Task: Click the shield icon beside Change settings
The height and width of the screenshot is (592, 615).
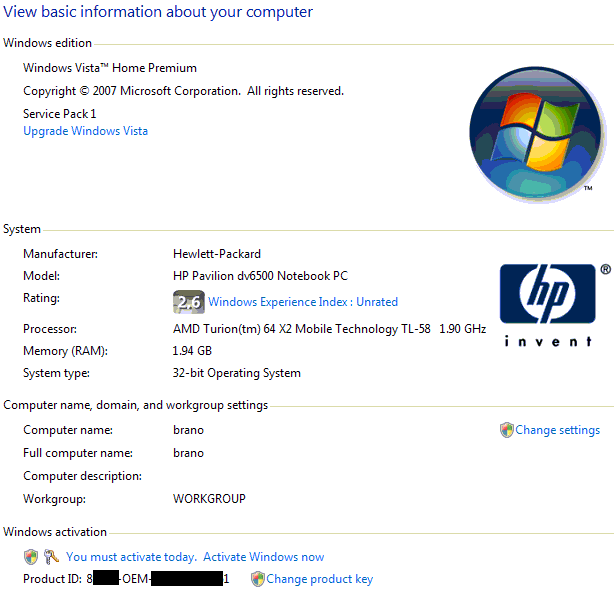Action: click(506, 430)
